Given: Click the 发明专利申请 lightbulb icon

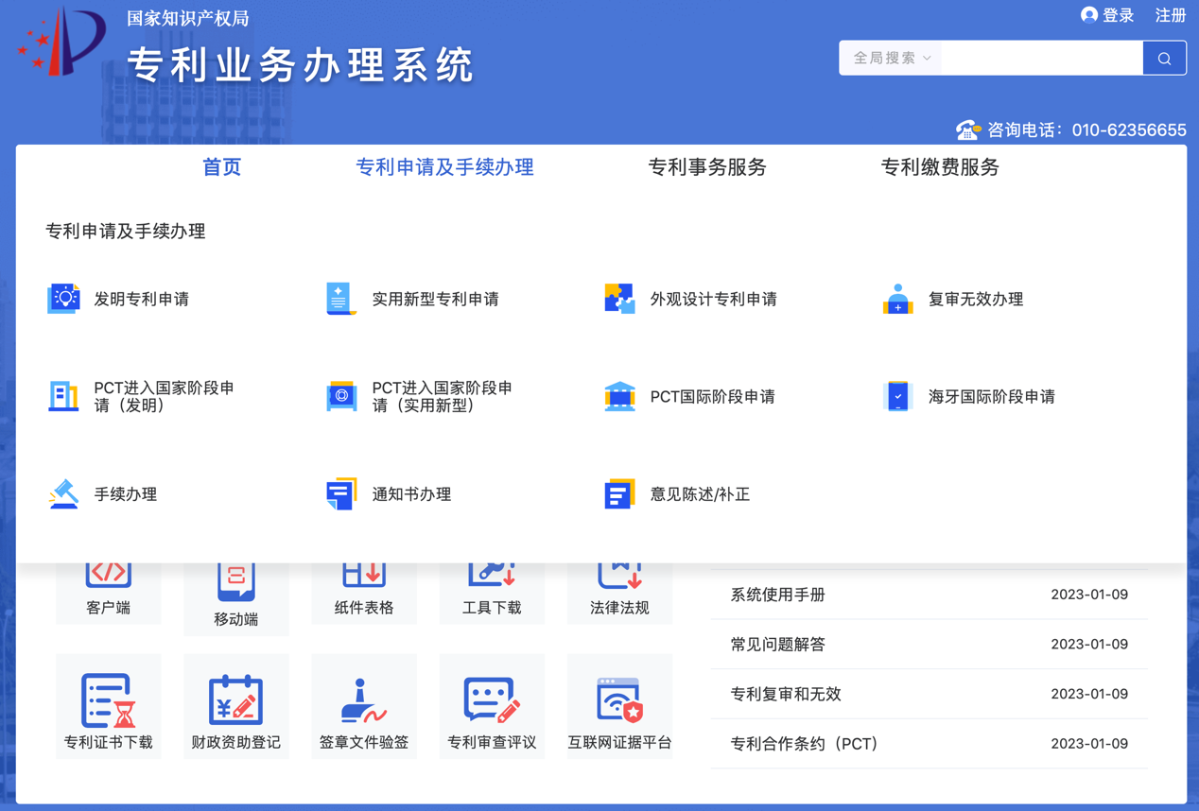Looking at the screenshot, I should 64,299.
